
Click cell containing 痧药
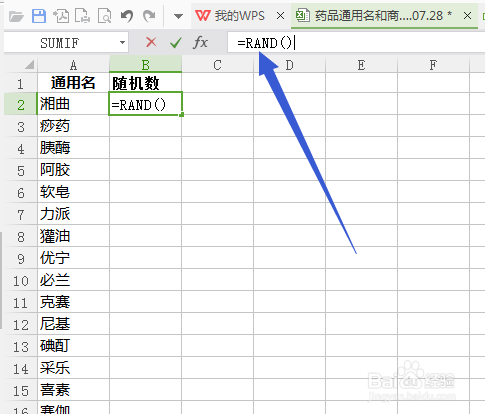(73, 126)
